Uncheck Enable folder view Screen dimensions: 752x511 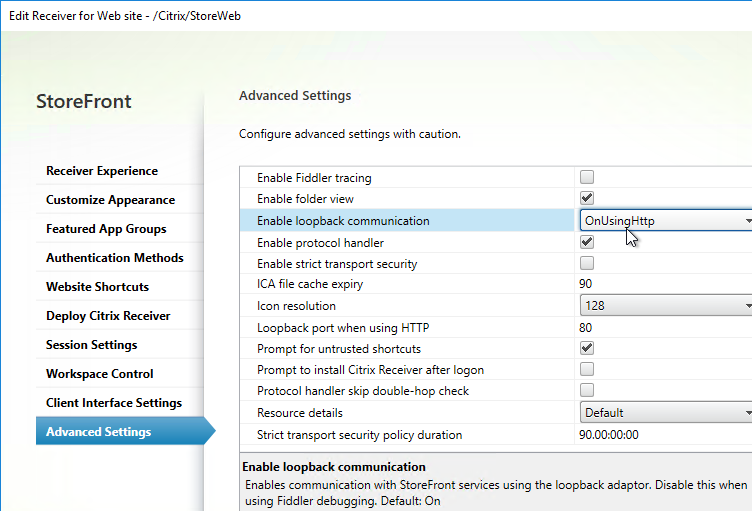(587, 198)
